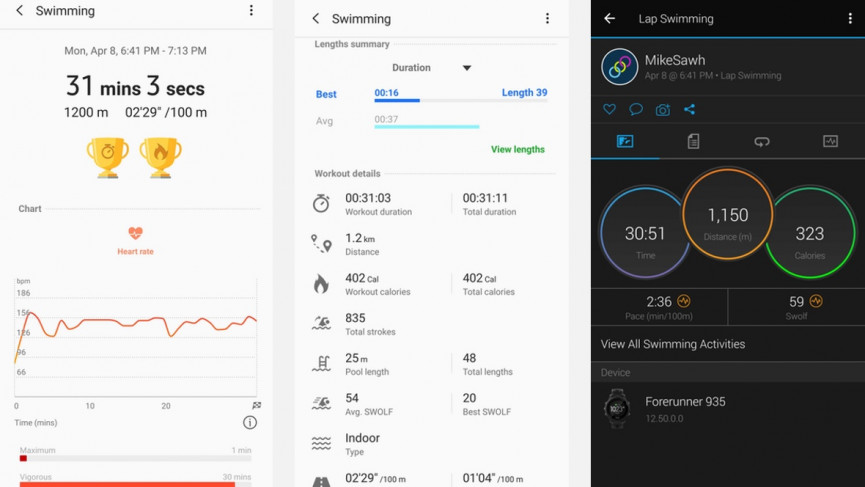Screen dimensions: 865x487
Task: Click View lengths link
Action: point(517,149)
